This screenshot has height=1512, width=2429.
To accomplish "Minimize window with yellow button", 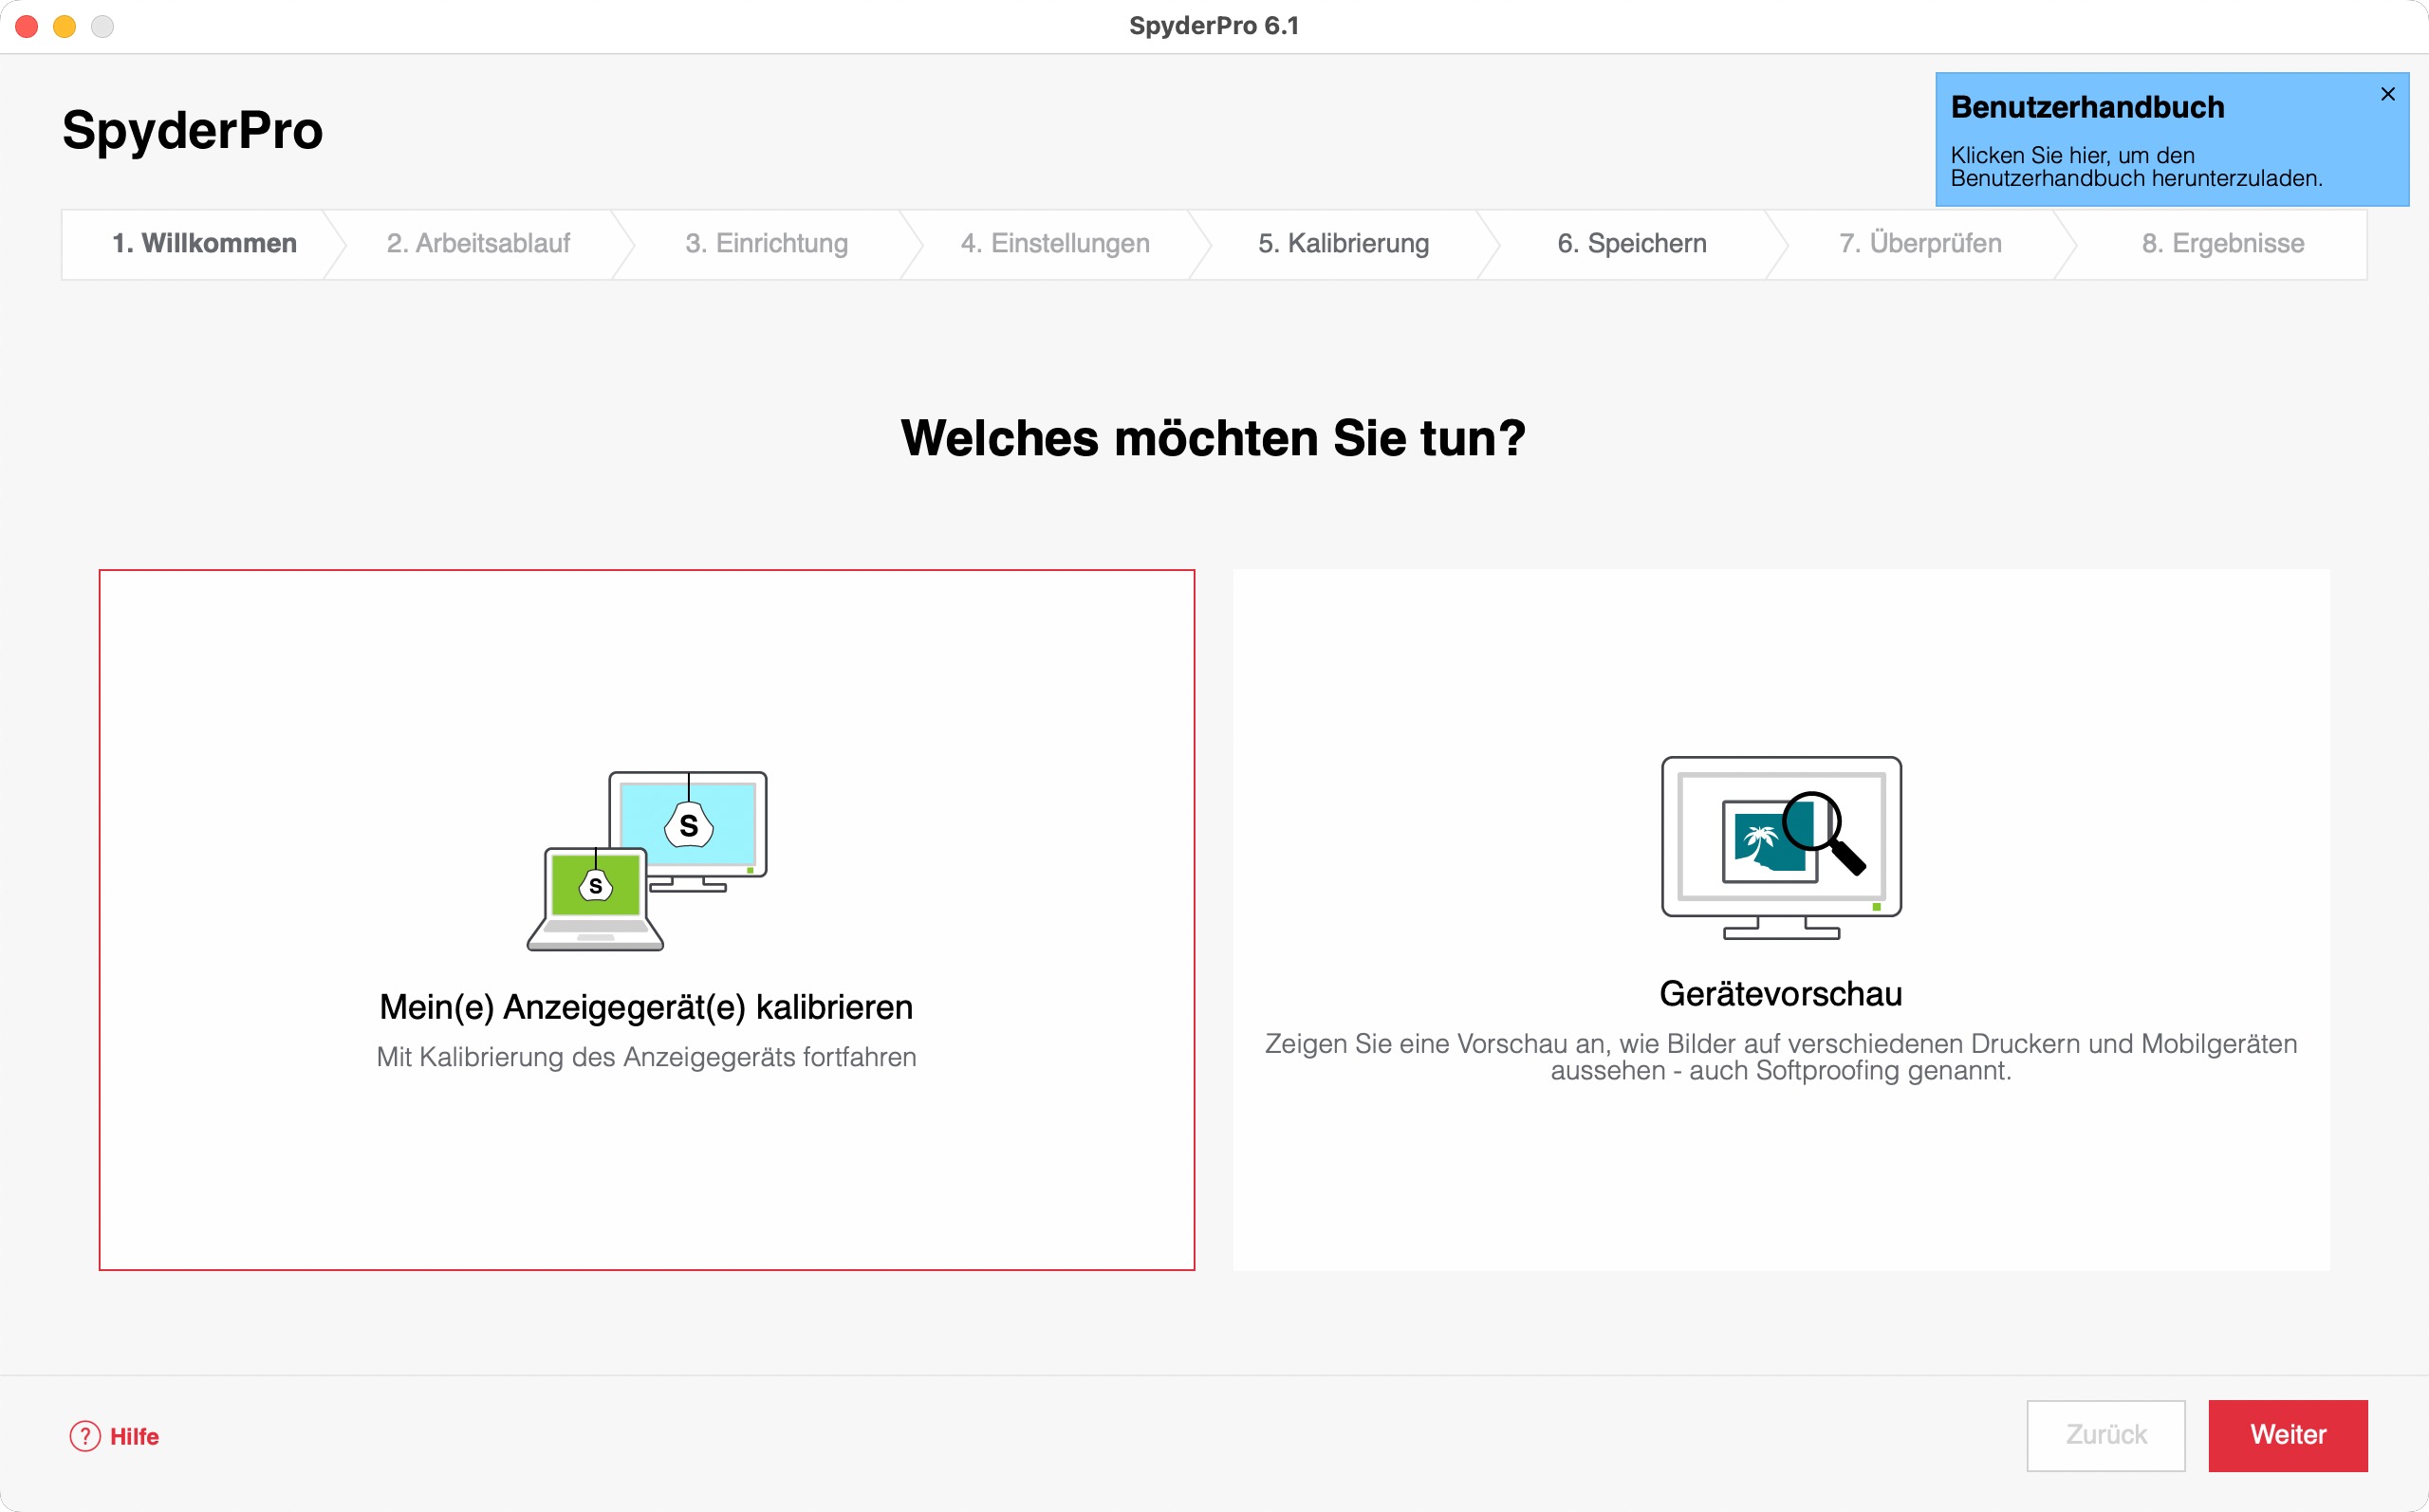I will pyautogui.click(x=65, y=26).
